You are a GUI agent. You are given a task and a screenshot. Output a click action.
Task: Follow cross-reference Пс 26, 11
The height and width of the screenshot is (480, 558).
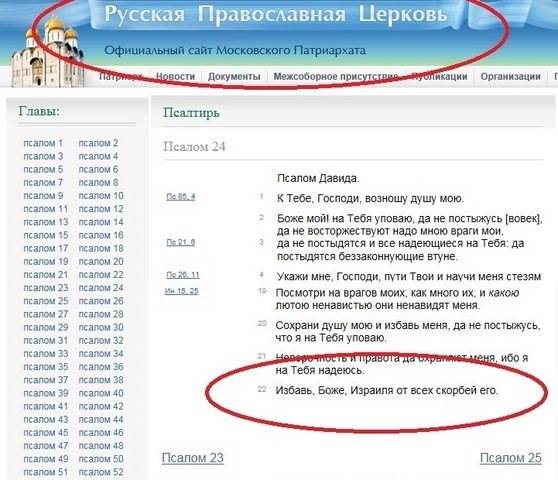pyautogui.click(x=183, y=275)
